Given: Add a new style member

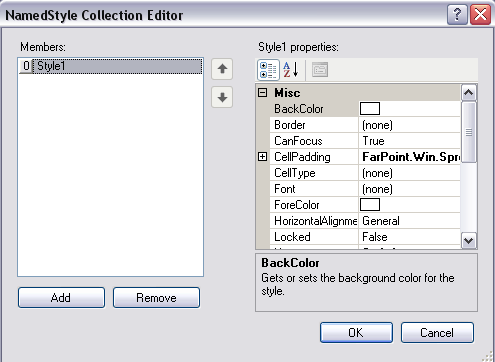Looking at the screenshot, I should tap(61, 297).
